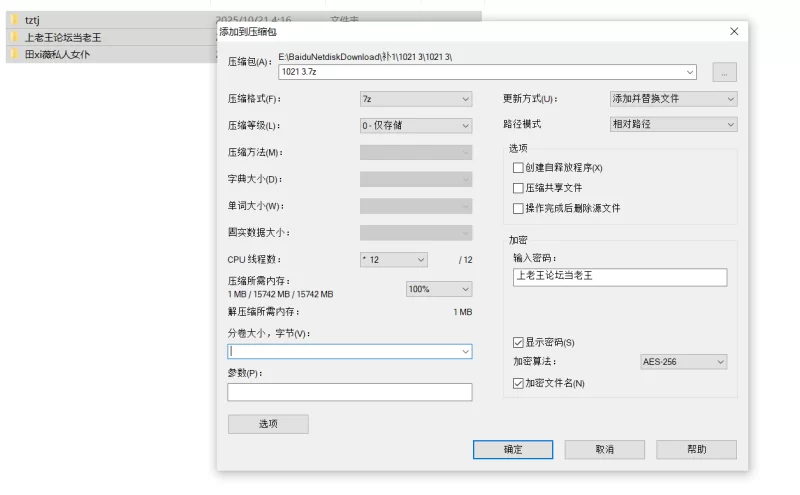
Task: Open the 压缩格式 dropdown showing 7z
Action: (x=415, y=99)
